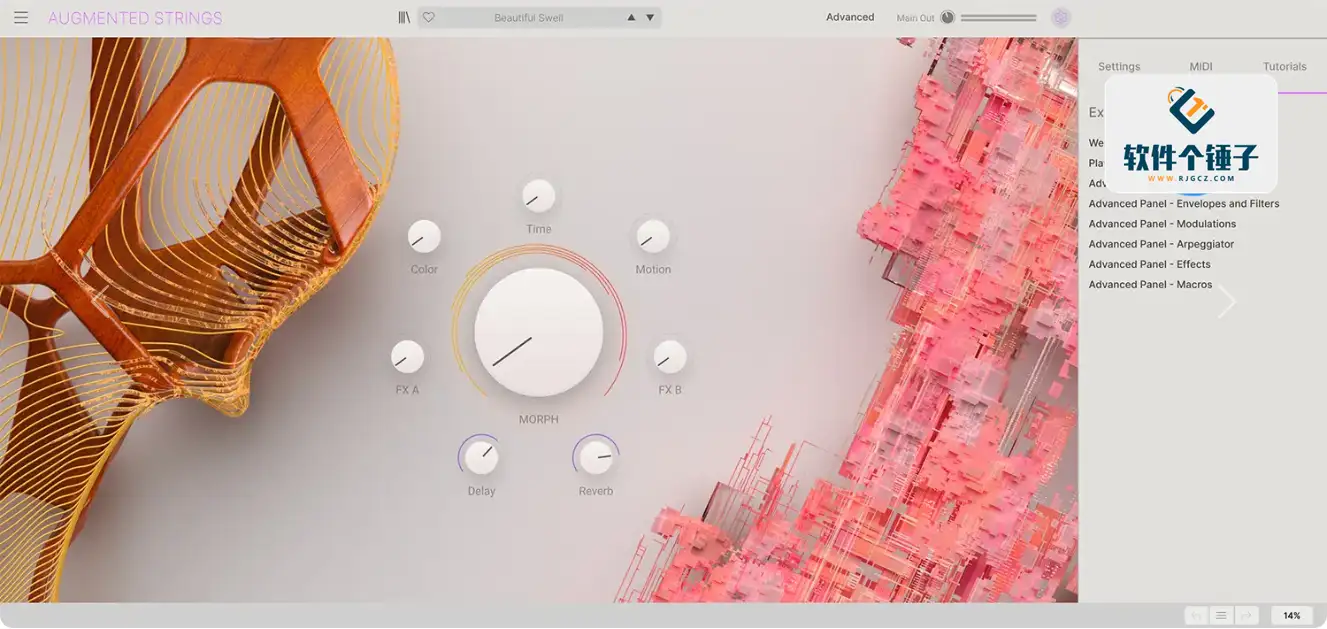Select the next preset with down arrow

click(x=650, y=18)
